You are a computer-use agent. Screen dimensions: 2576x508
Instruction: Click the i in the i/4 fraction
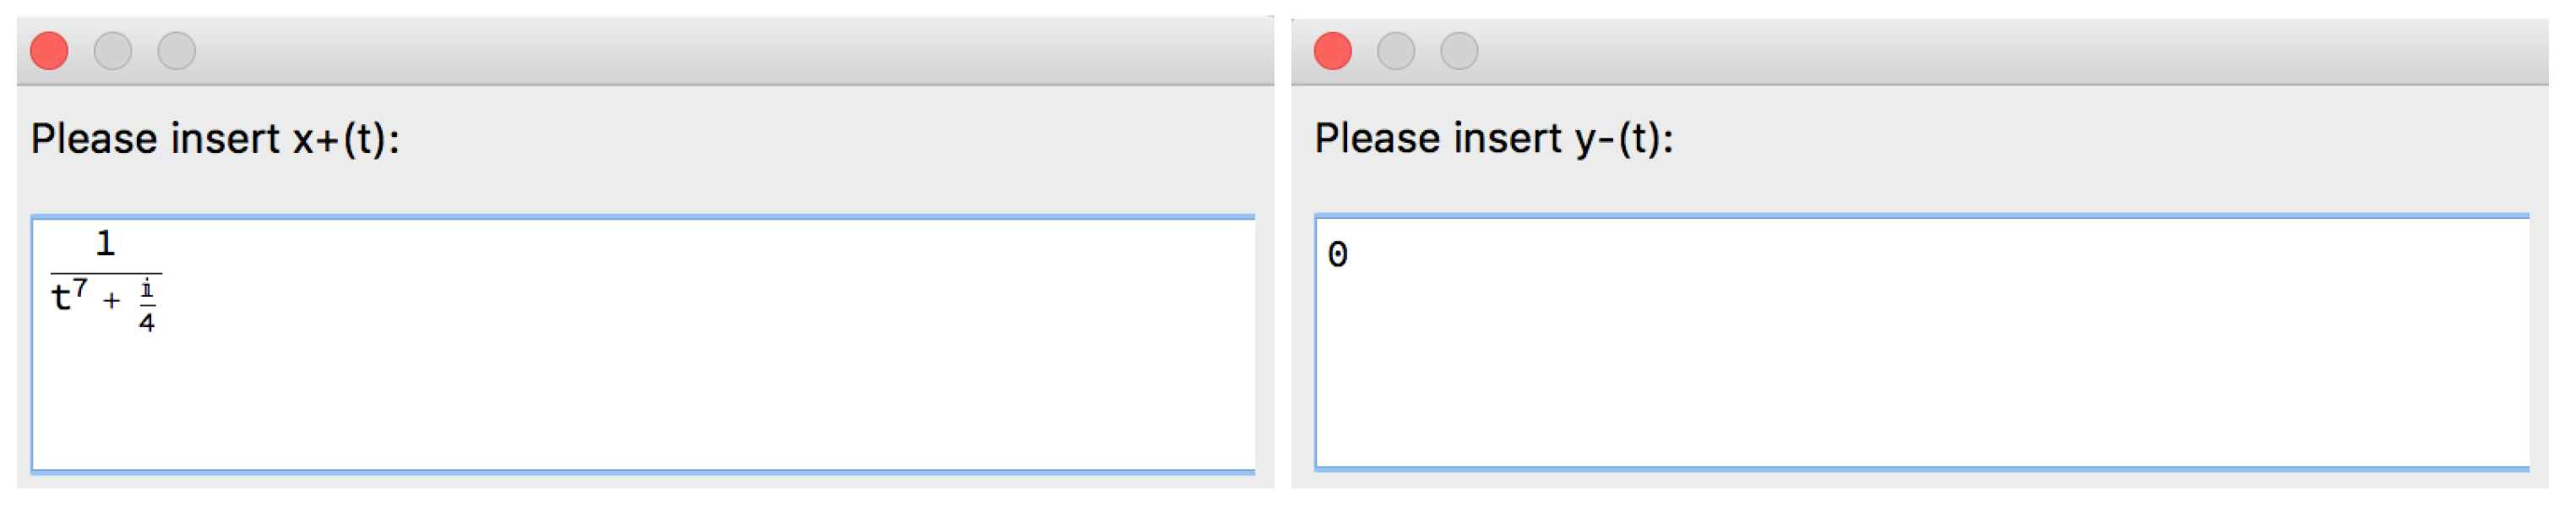pos(147,289)
